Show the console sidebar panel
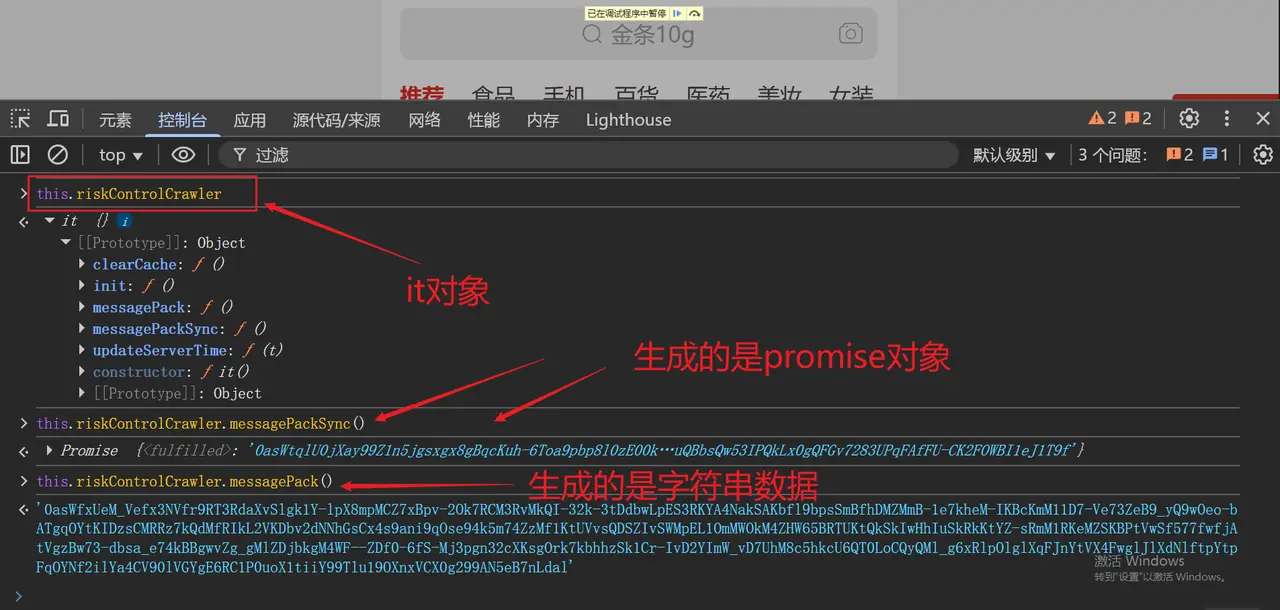 [x=20, y=154]
